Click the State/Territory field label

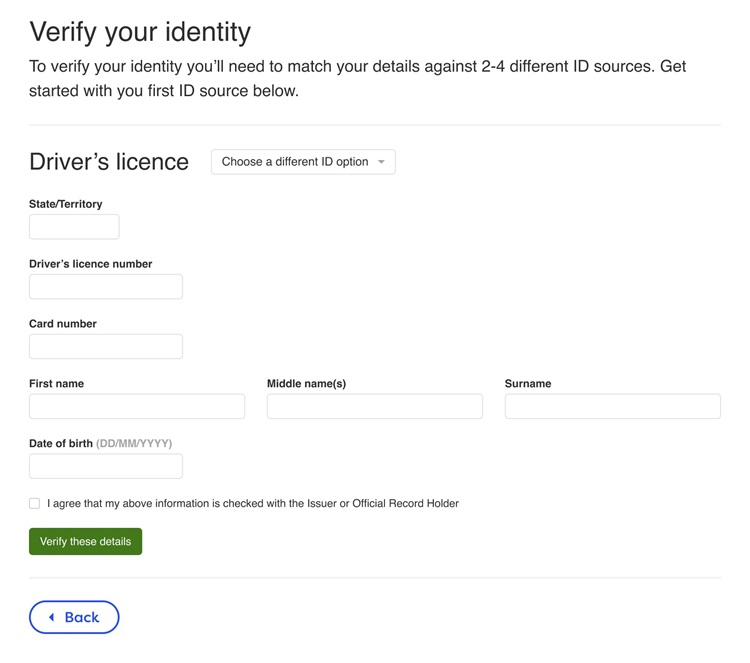(66, 204)
